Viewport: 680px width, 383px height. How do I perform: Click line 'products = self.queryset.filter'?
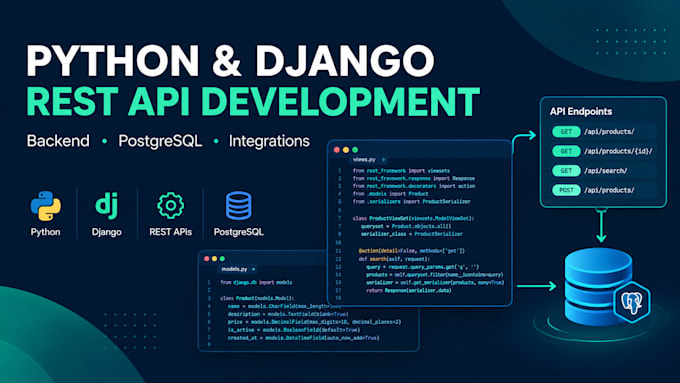(x=435, y=275)
